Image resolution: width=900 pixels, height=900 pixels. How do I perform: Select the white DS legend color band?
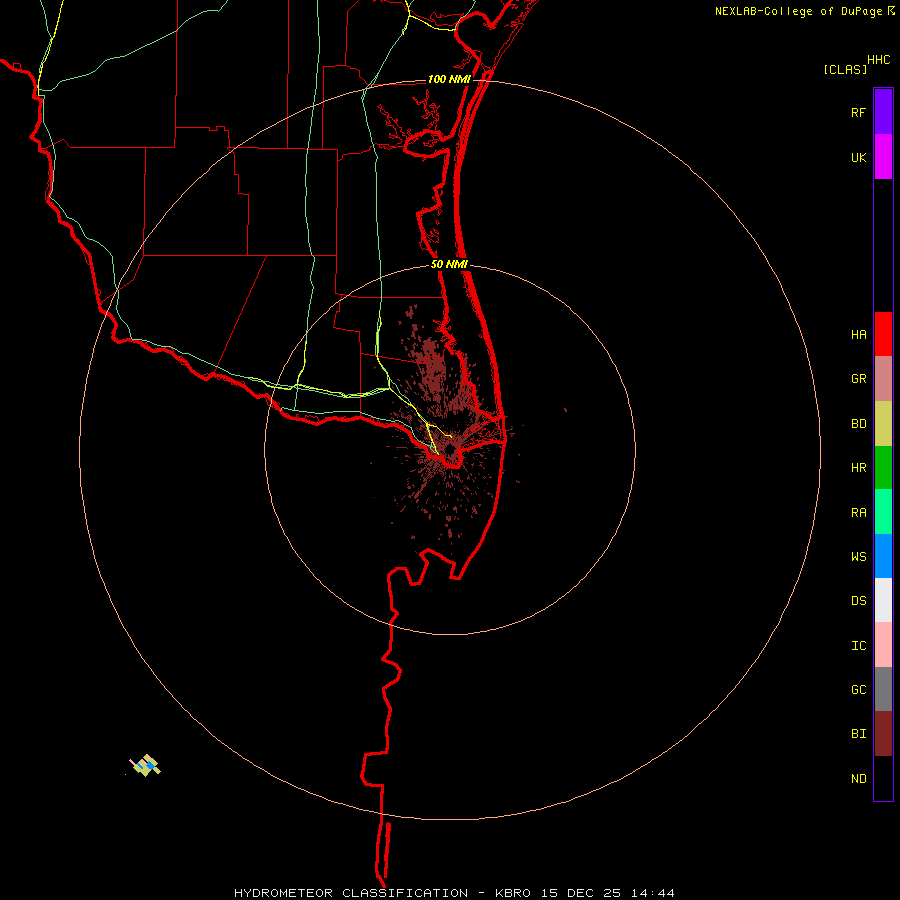click(883, 600)
